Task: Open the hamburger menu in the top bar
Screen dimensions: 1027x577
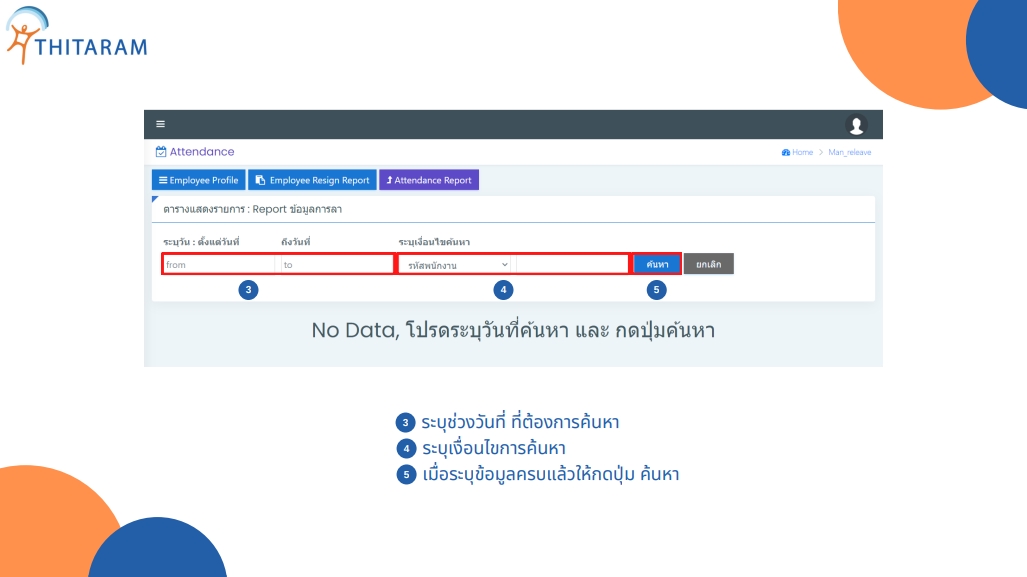Action: 160,124
